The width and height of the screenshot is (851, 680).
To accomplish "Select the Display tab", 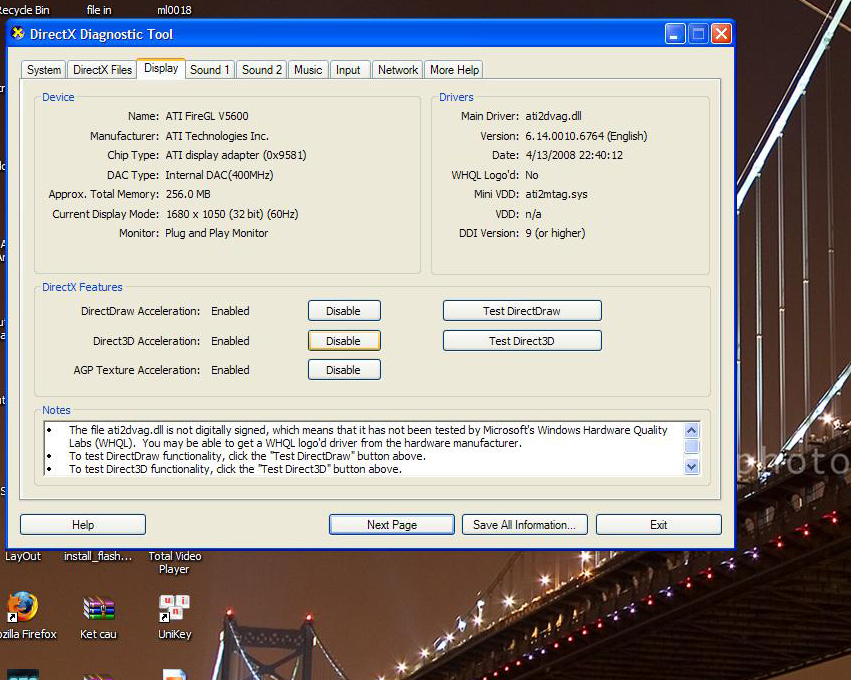I will [x=161, y=68].
